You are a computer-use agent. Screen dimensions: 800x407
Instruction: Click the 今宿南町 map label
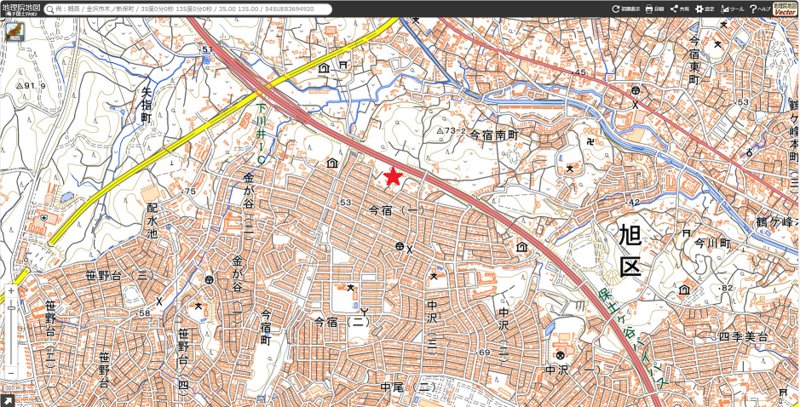tap(495, 132)
